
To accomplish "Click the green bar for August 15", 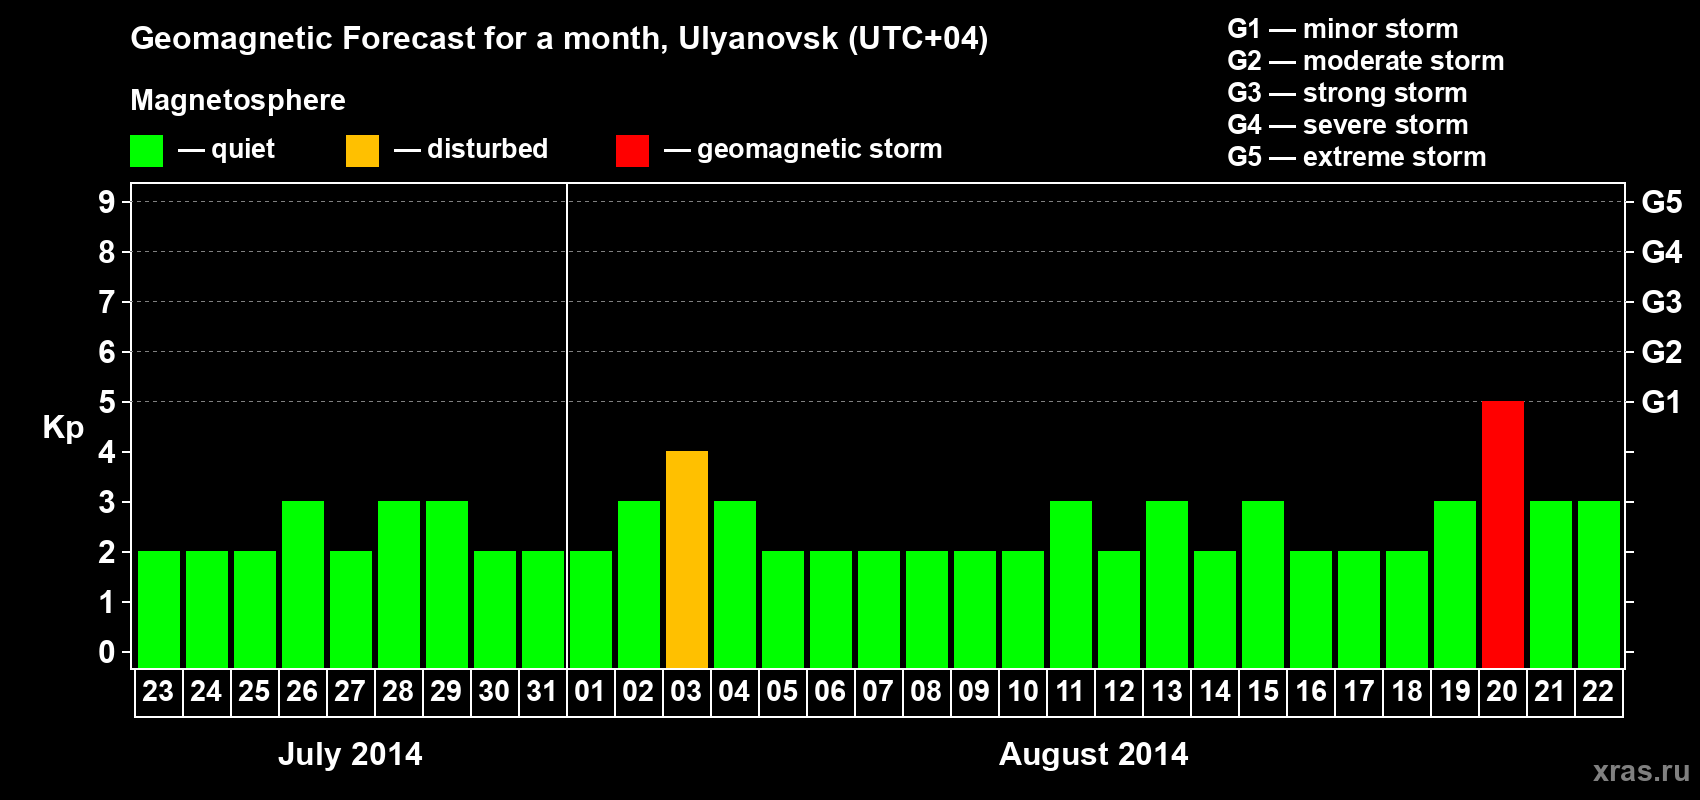I will [x=1263, y=584].
